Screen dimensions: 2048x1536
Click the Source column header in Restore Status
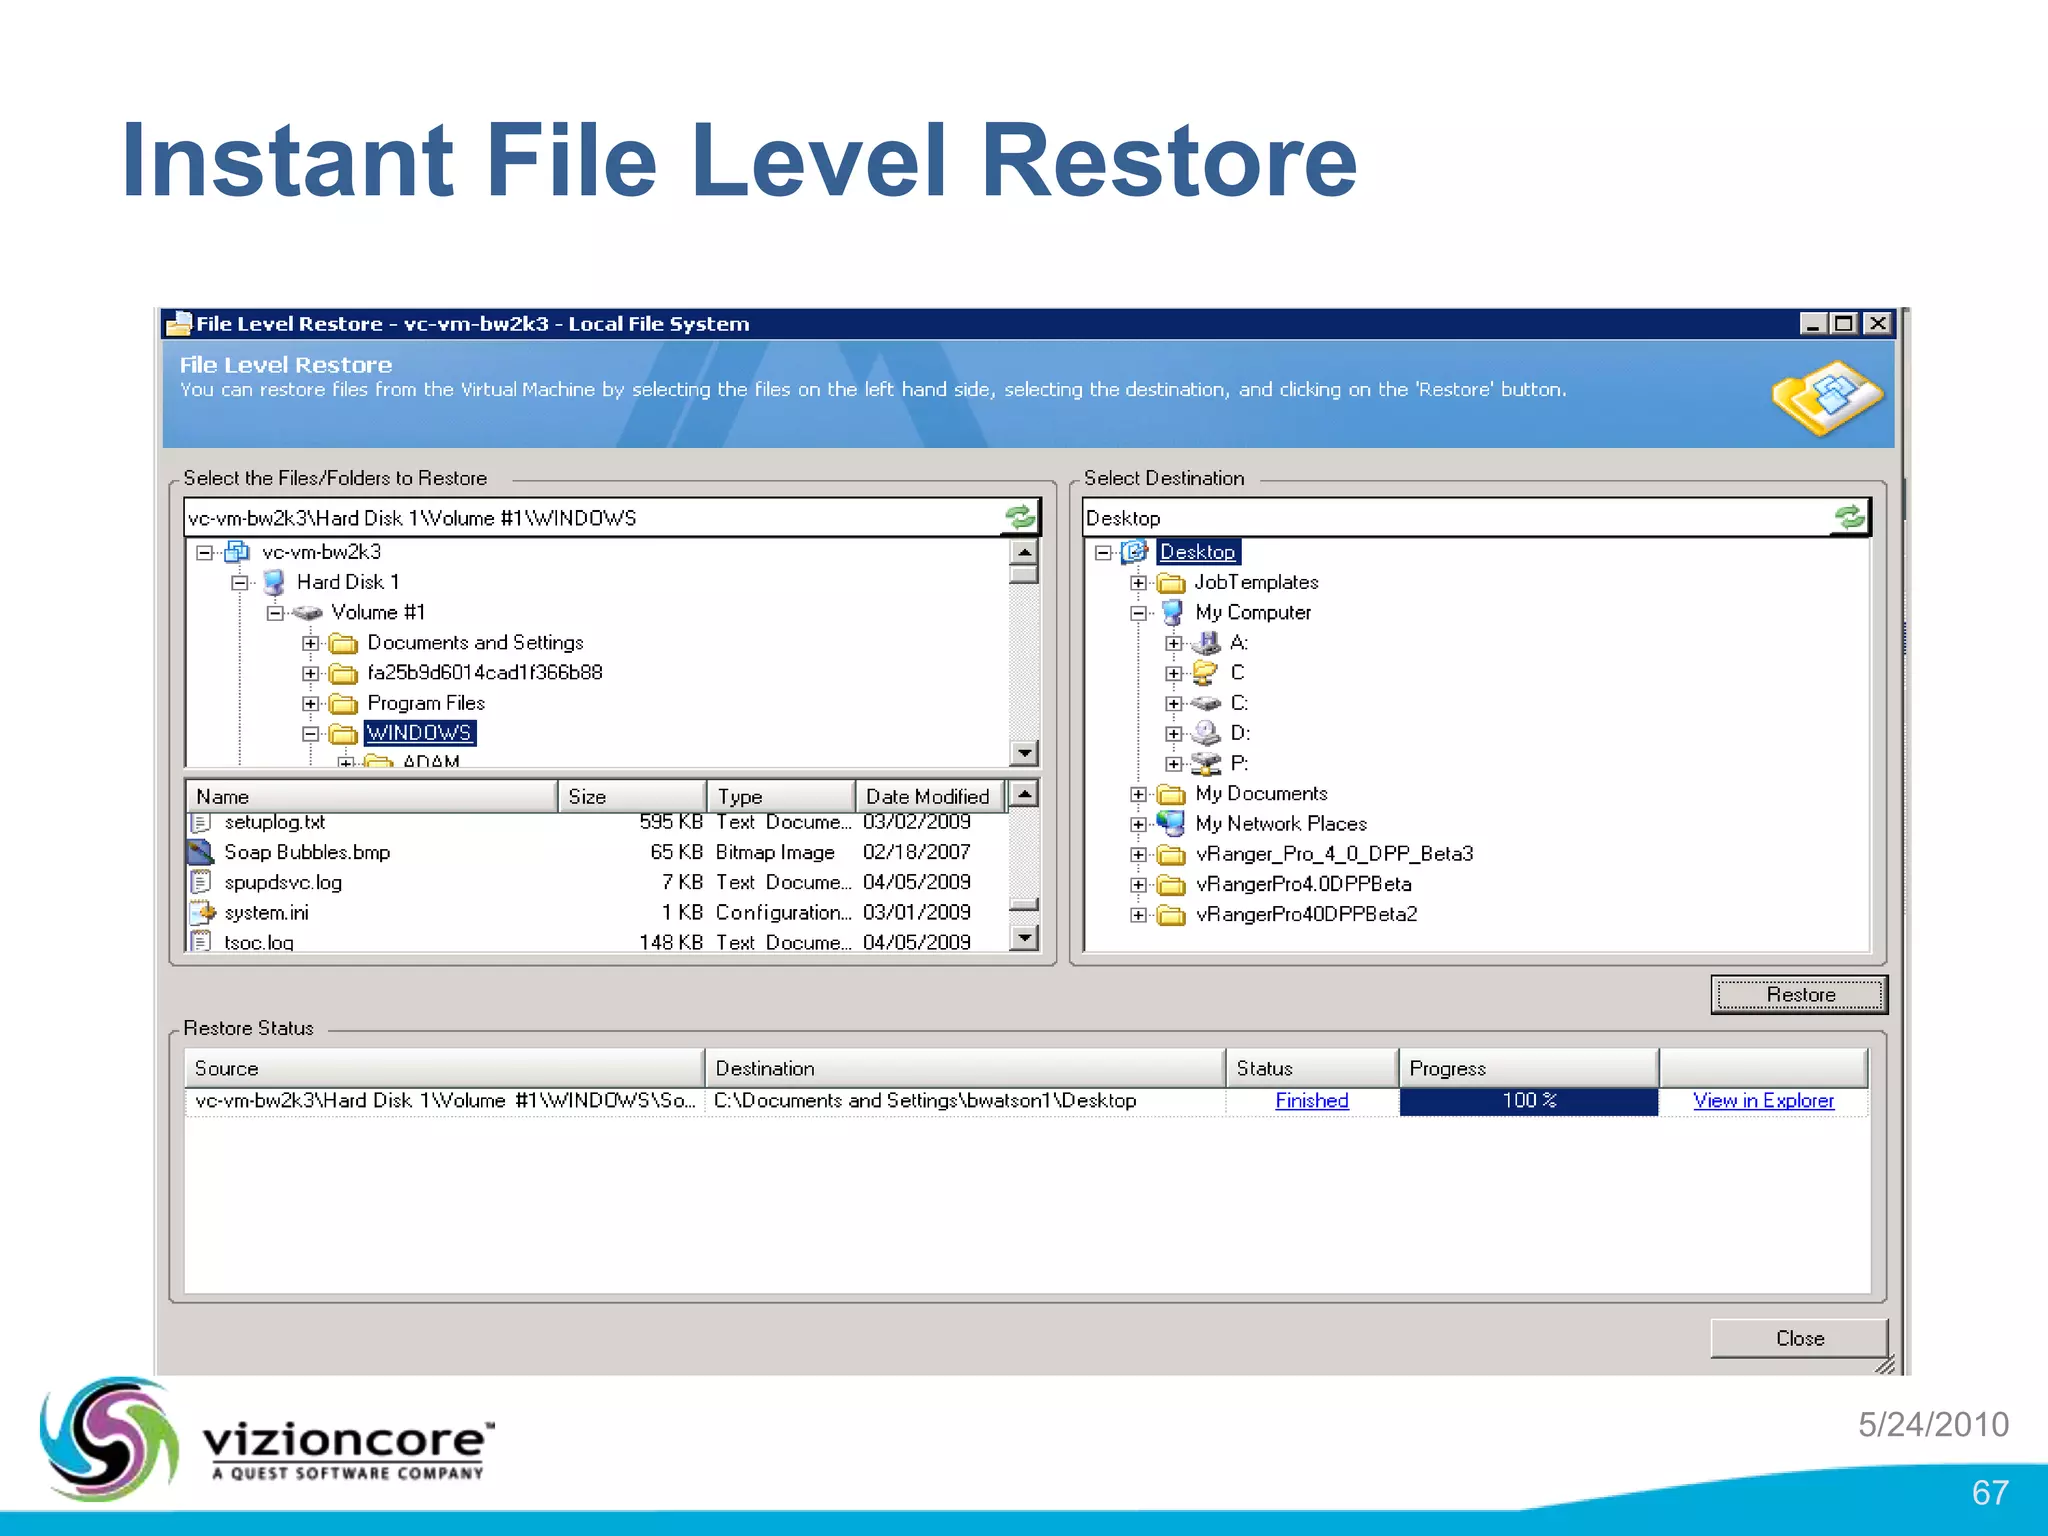(444, 1068)
